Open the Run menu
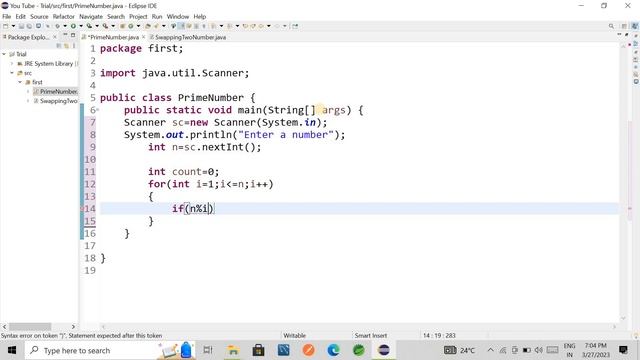 [157, 17]
